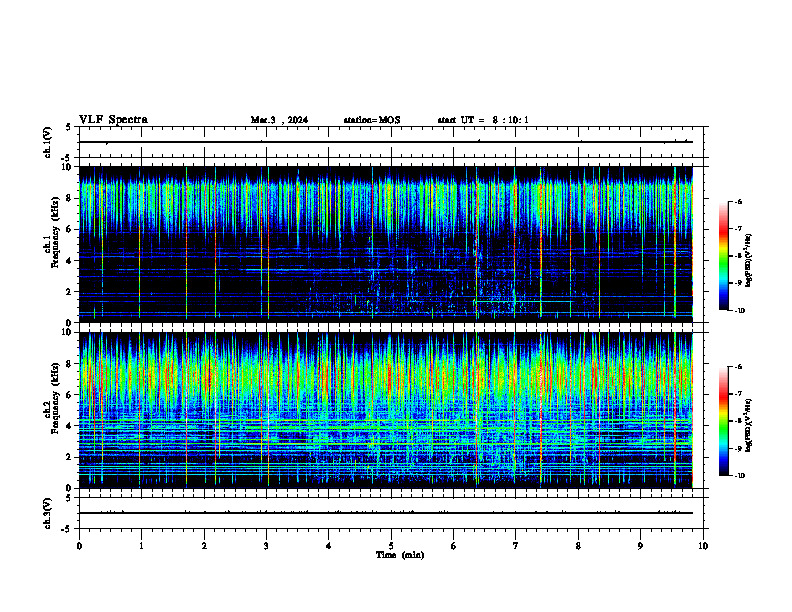Click the 'Mar.3 , 2024' date label
The image size is (792, 612).
[279, 120]
